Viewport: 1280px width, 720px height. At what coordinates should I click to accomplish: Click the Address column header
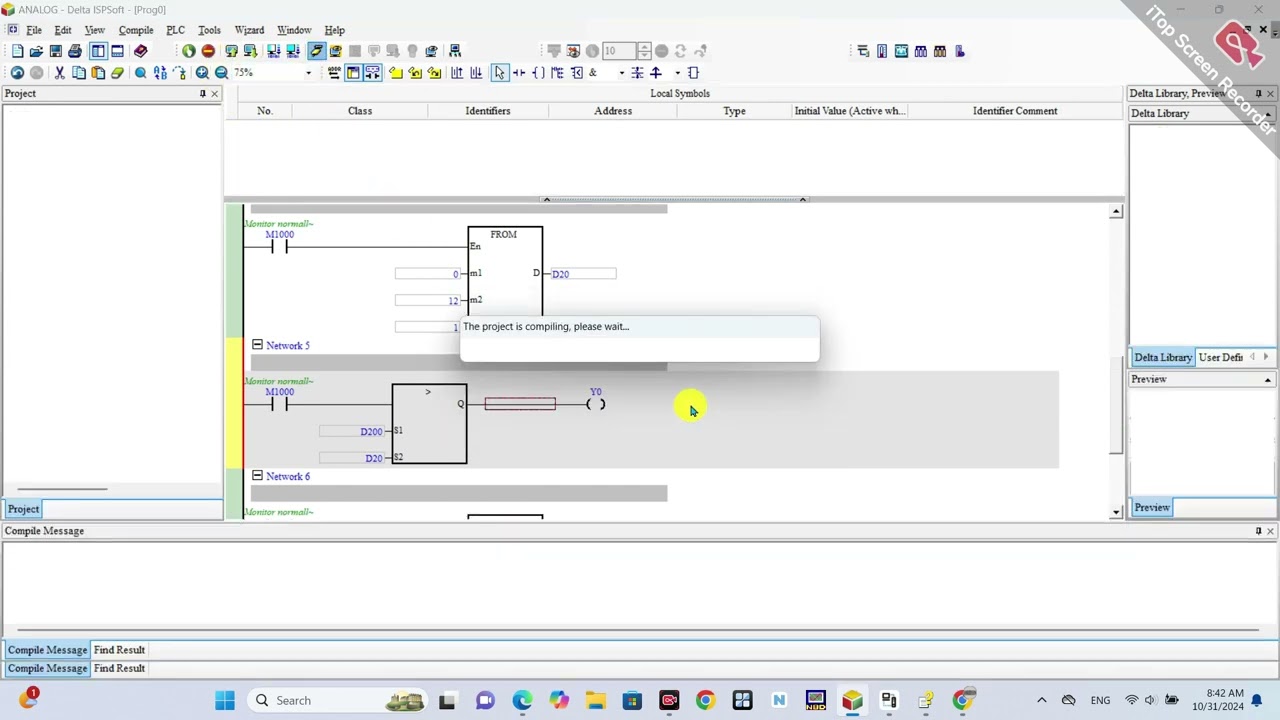coord(613,111)
